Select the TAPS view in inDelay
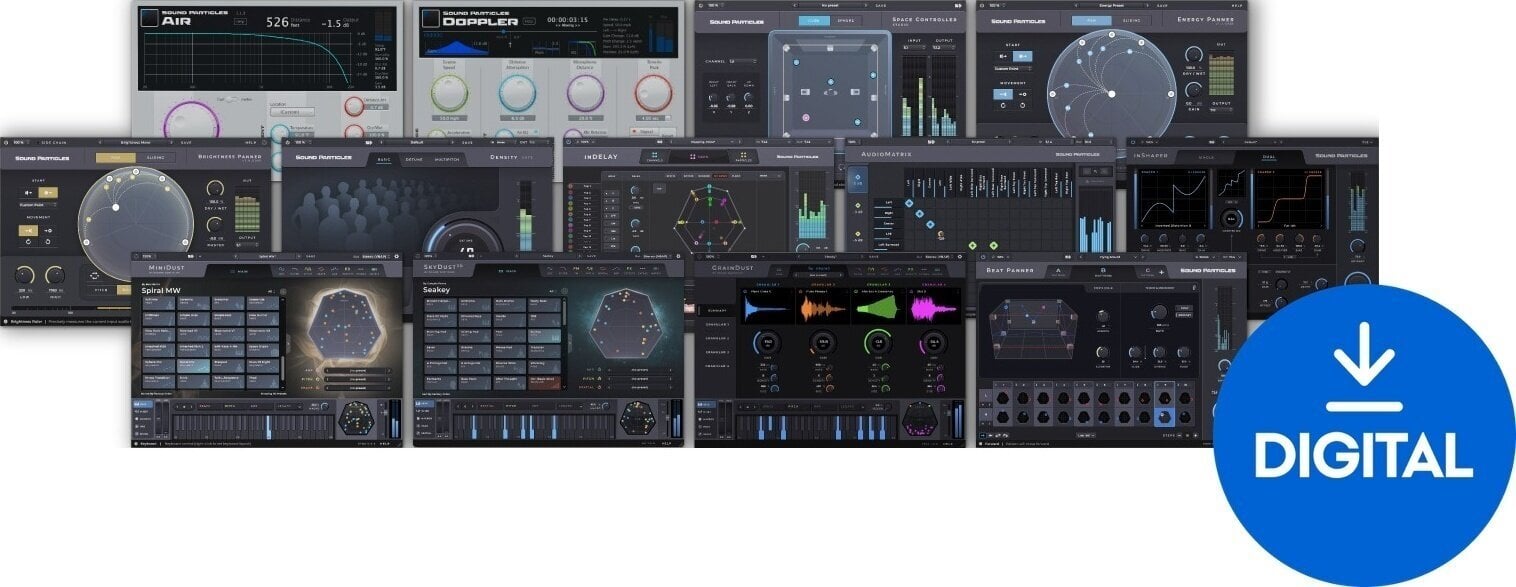Viewport: 1516px width, 587px height. click(699, 156)
